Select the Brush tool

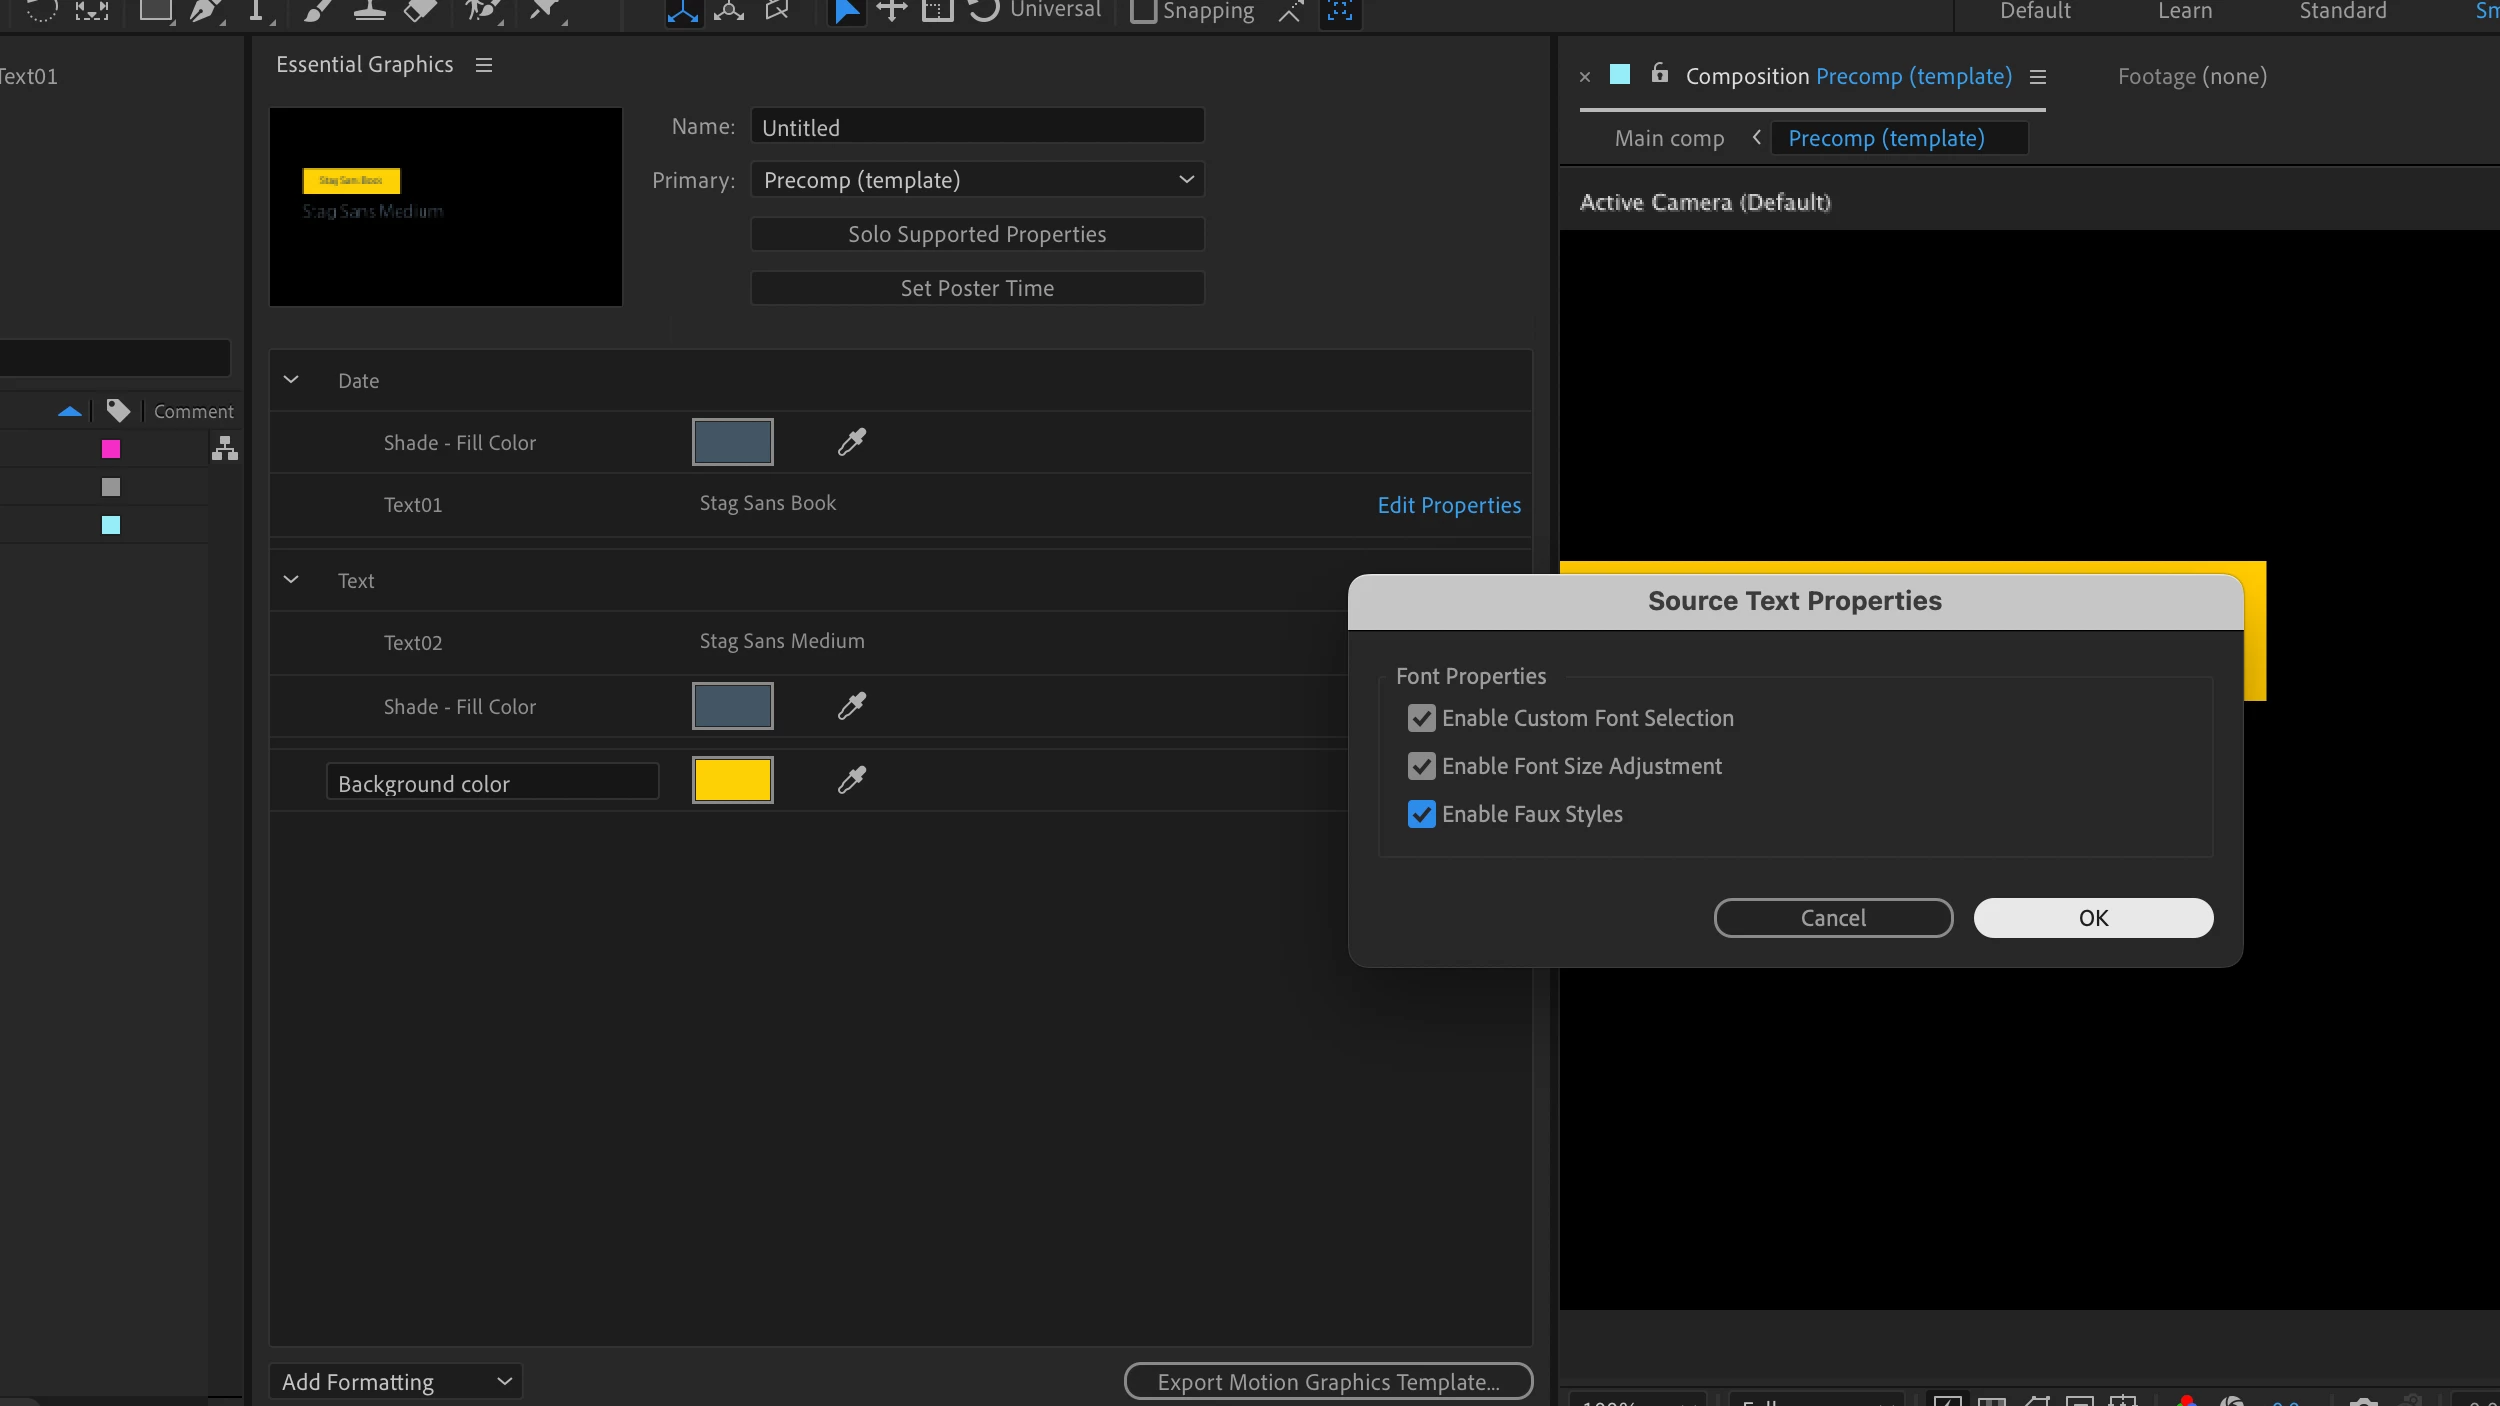[x=316, y=10]
